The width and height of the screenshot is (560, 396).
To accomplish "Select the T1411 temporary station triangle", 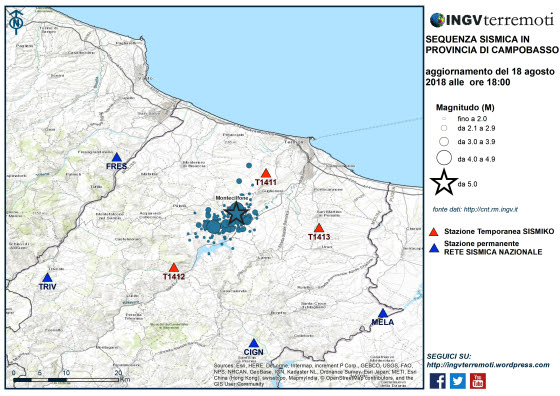I will pos(265,173).
